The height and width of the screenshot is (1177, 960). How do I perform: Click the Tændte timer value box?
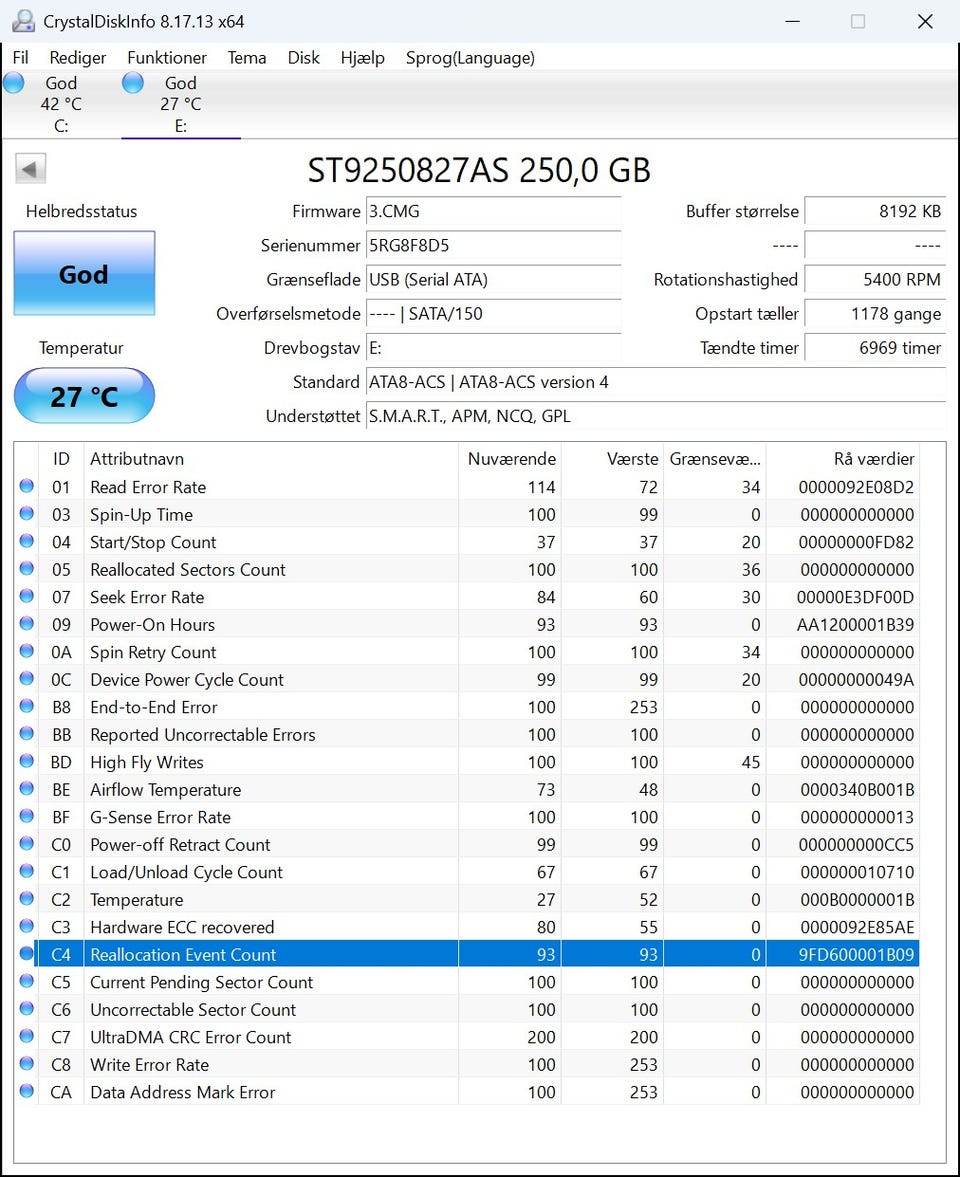(x=874, y=348)
